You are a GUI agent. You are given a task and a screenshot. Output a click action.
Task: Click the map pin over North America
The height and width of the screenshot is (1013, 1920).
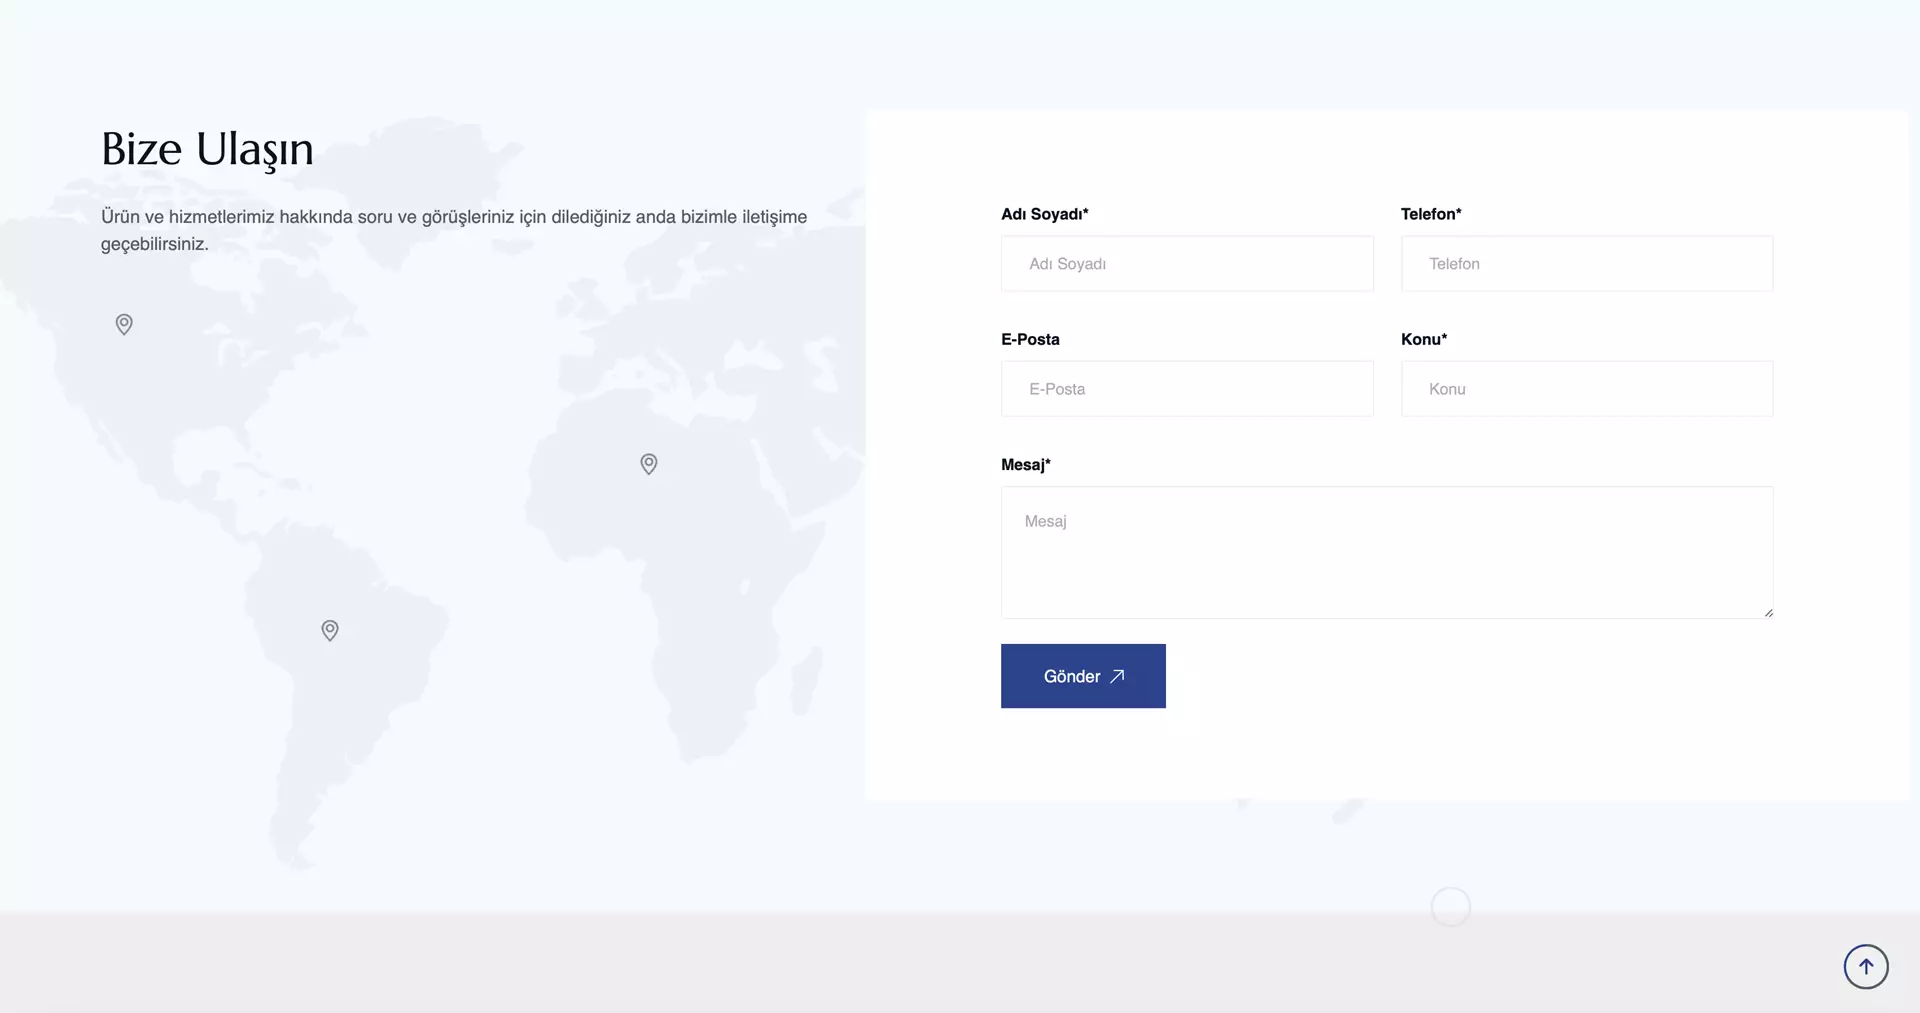coord(124,324)
